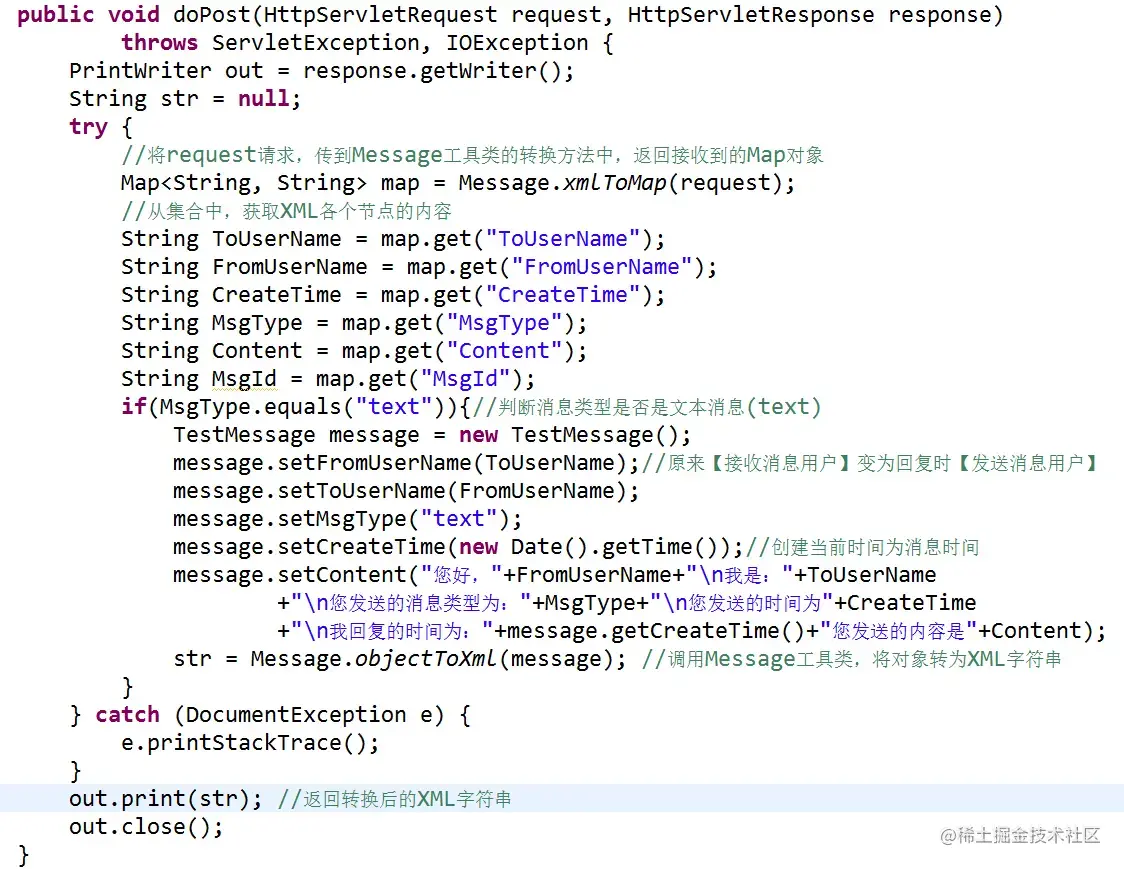
Task: Click the out.close() statement
Action: pyautogui.click(x=146, y=826)
